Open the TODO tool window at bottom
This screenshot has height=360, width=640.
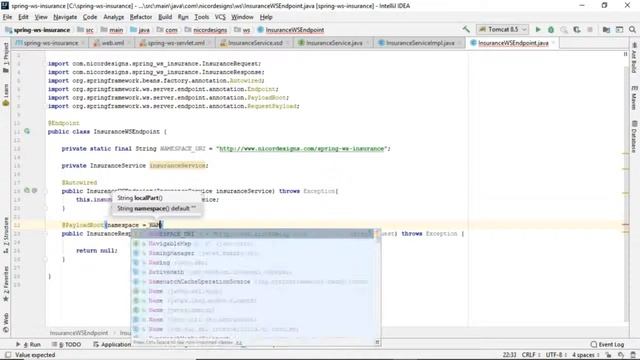click(x=67, y=344)
